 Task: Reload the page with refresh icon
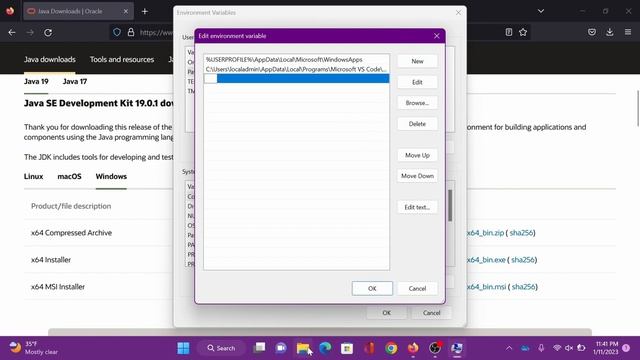48,32
